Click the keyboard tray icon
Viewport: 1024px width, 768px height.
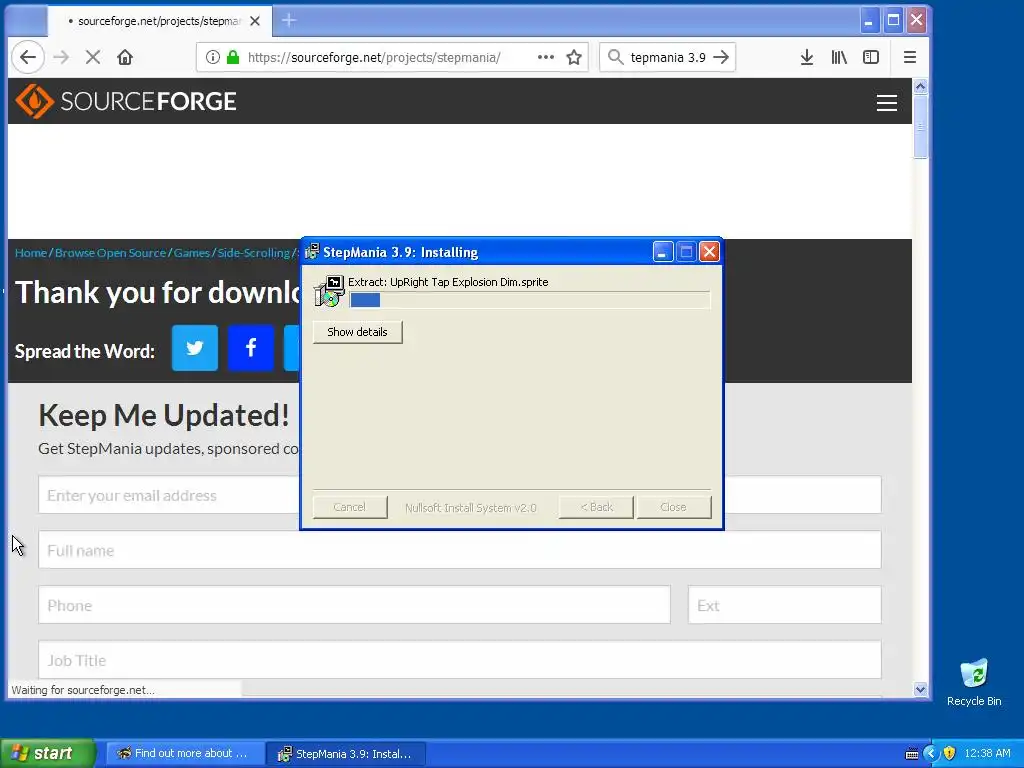[912, 754]
